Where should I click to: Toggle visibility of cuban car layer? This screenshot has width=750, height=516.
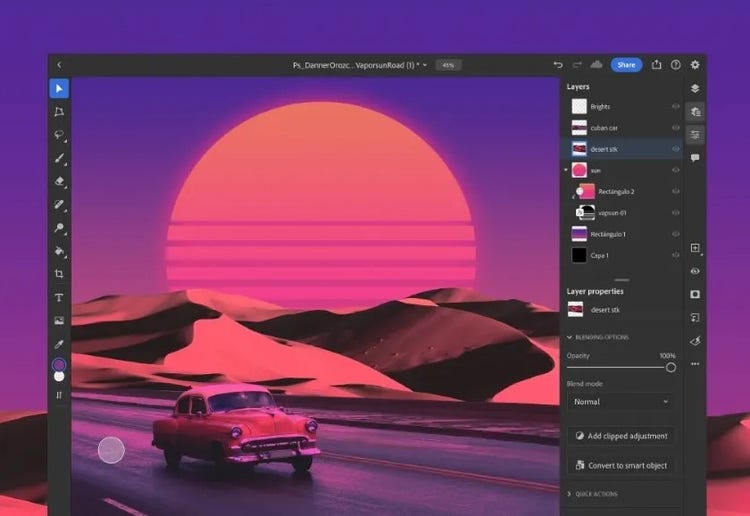(x=676, y=128)
